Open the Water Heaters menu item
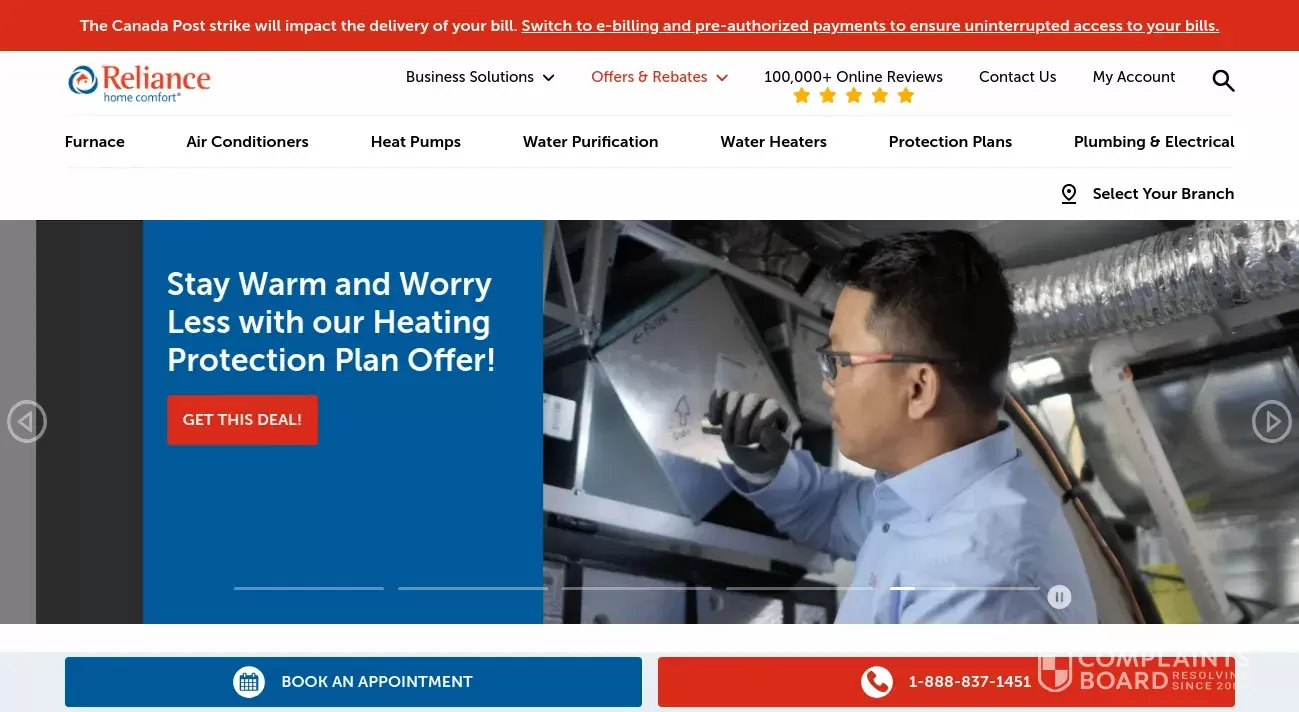Screen dimensions: 1299x712 click(773, 142)
